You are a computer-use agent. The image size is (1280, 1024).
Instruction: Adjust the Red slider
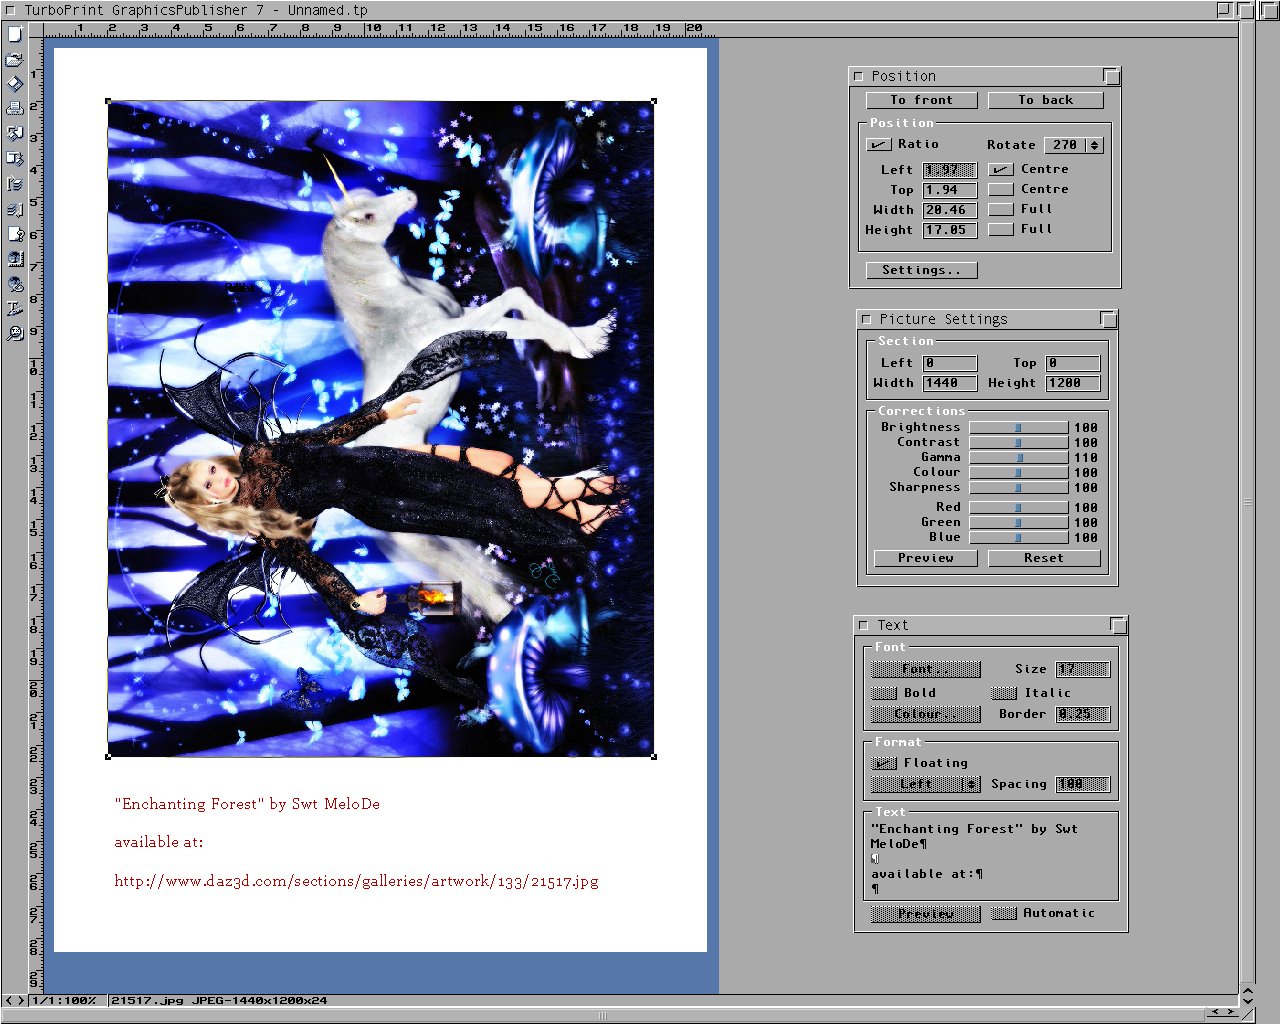pyautogui.click(x=1019, y=507)
